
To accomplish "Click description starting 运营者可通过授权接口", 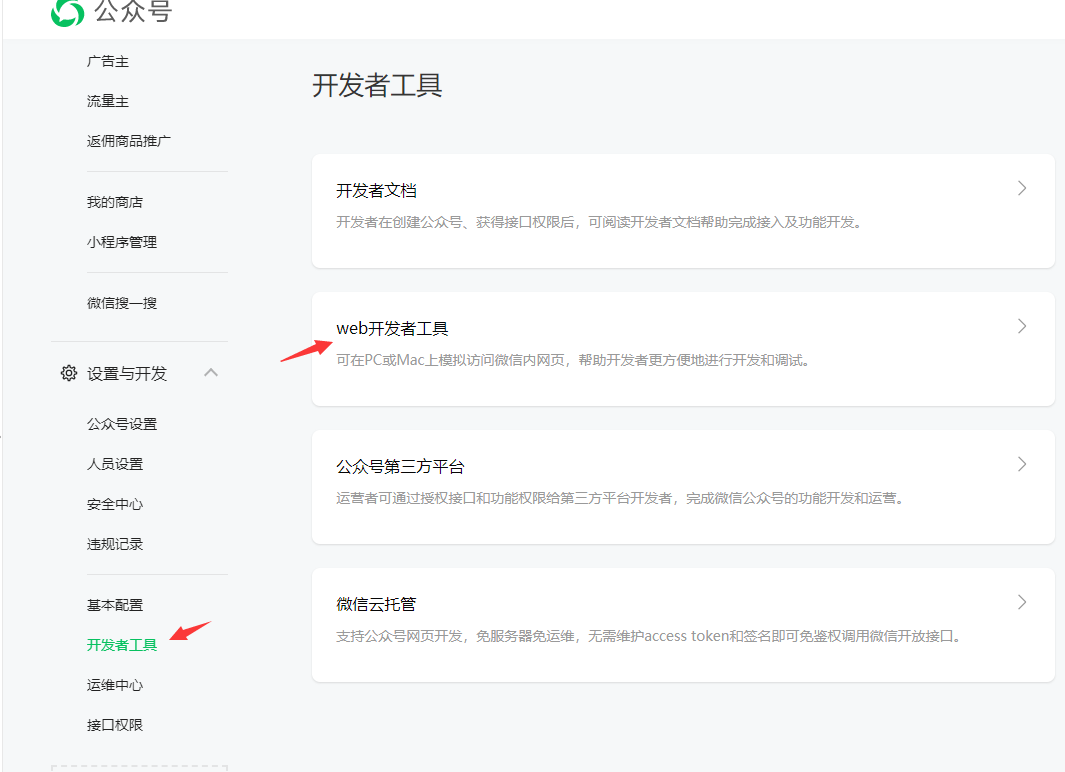I will coord(621,498).
